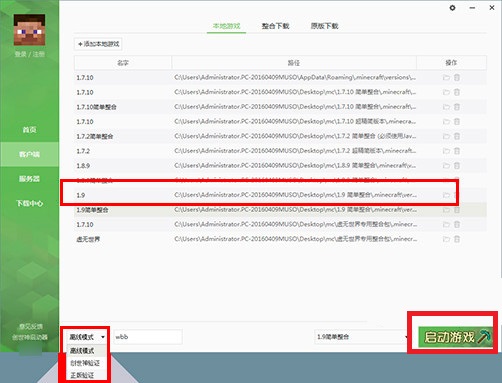The width and height of the screenshot is (502, 383).
Task: Click the 名字 column header
Action: tap(123, 63)
